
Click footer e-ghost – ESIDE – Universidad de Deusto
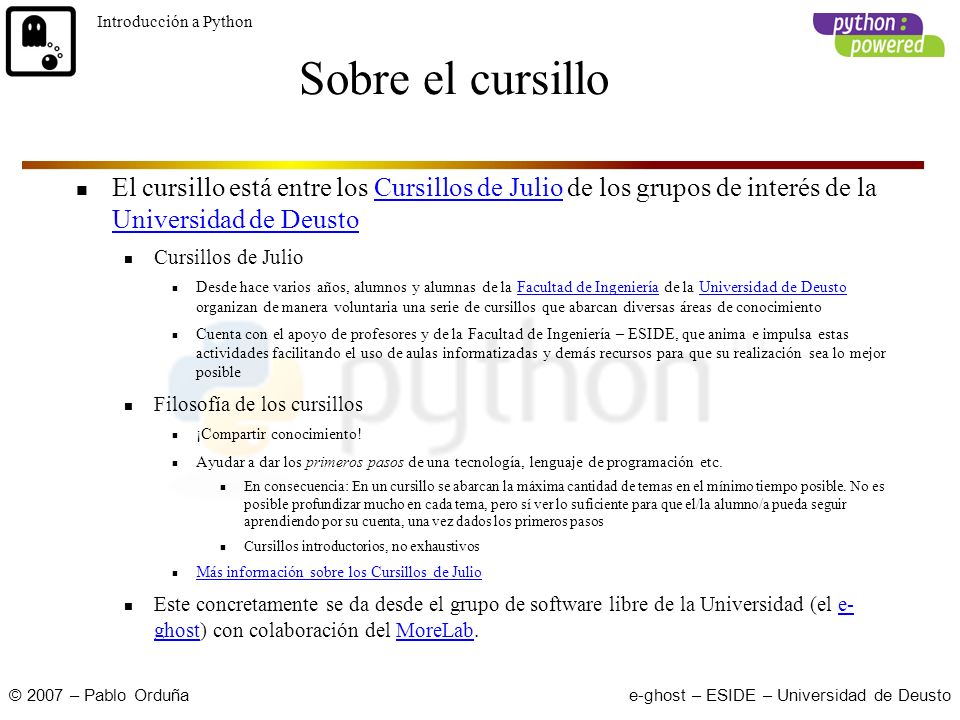pyautogui.click(x=789, y=696)
